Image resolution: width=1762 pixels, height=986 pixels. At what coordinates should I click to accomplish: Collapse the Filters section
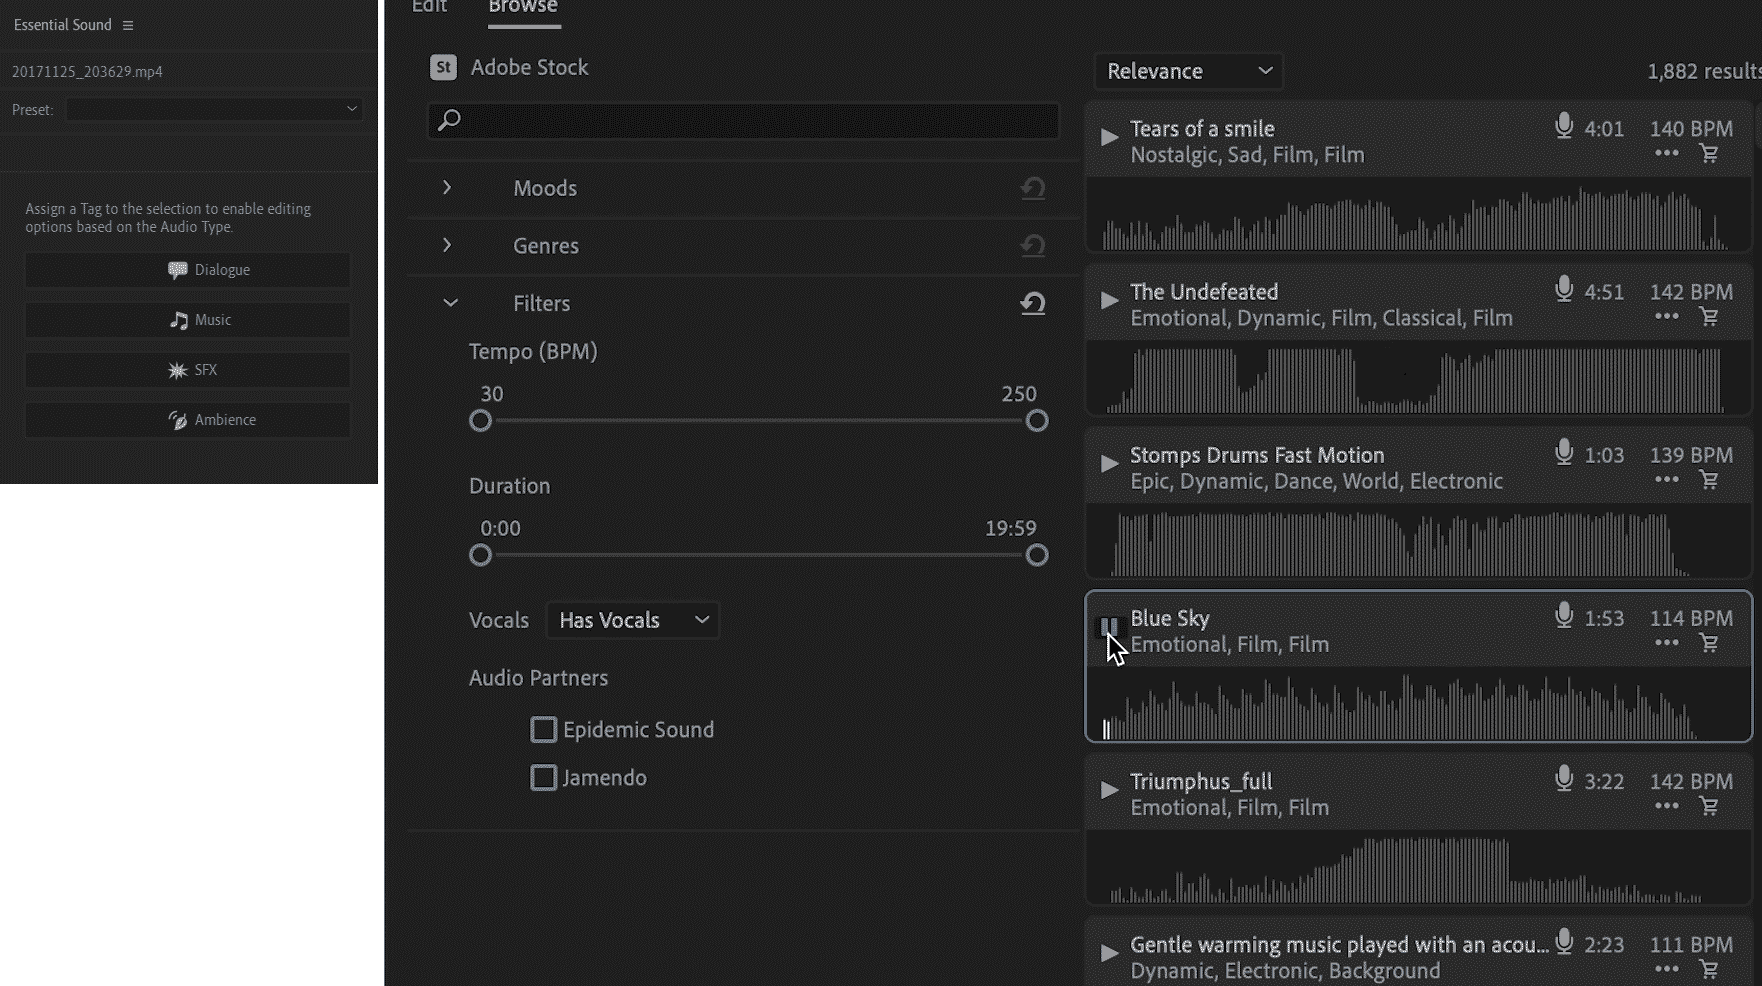click(450, 303)
